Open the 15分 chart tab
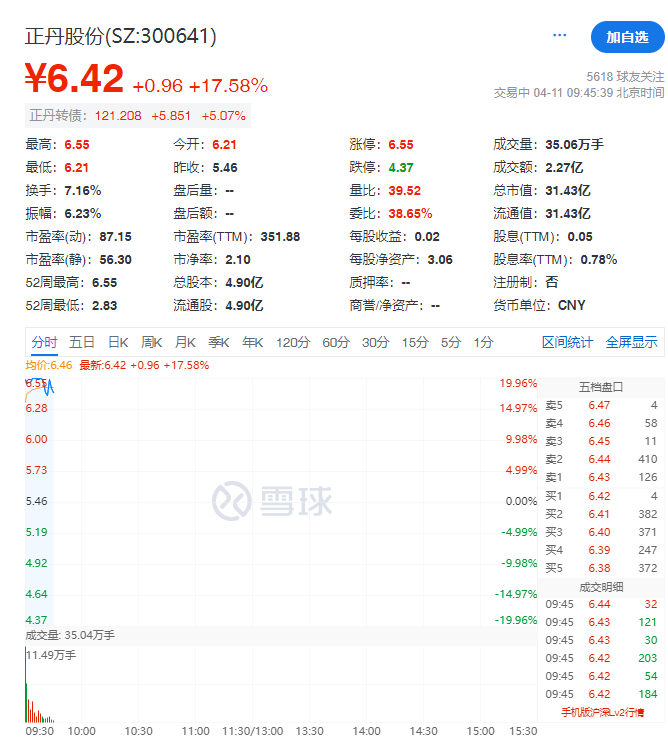This screenshot has width=668, height=737. point(415,342)
